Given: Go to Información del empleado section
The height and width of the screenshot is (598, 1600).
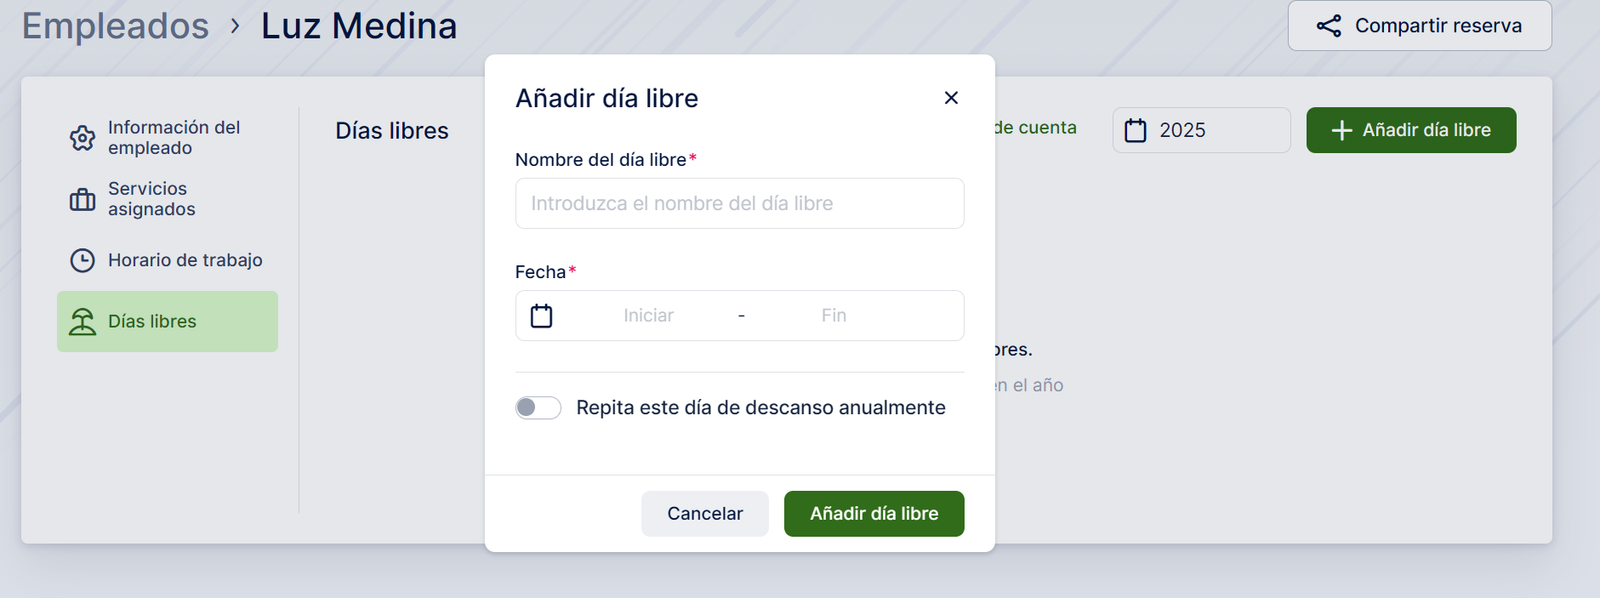Looking at the screenshot, I should click(174, 138).
